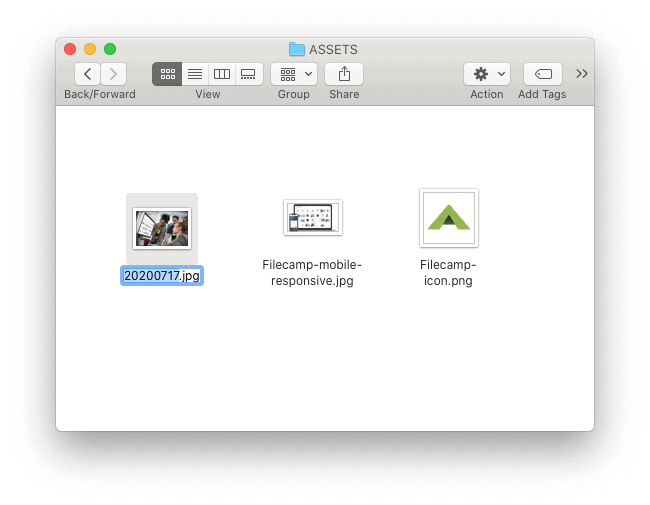Select the Filecamp-mobile-responsive.jpg thumbnail
The height and width of the screenshot is (505, 650).
point(313,218)
